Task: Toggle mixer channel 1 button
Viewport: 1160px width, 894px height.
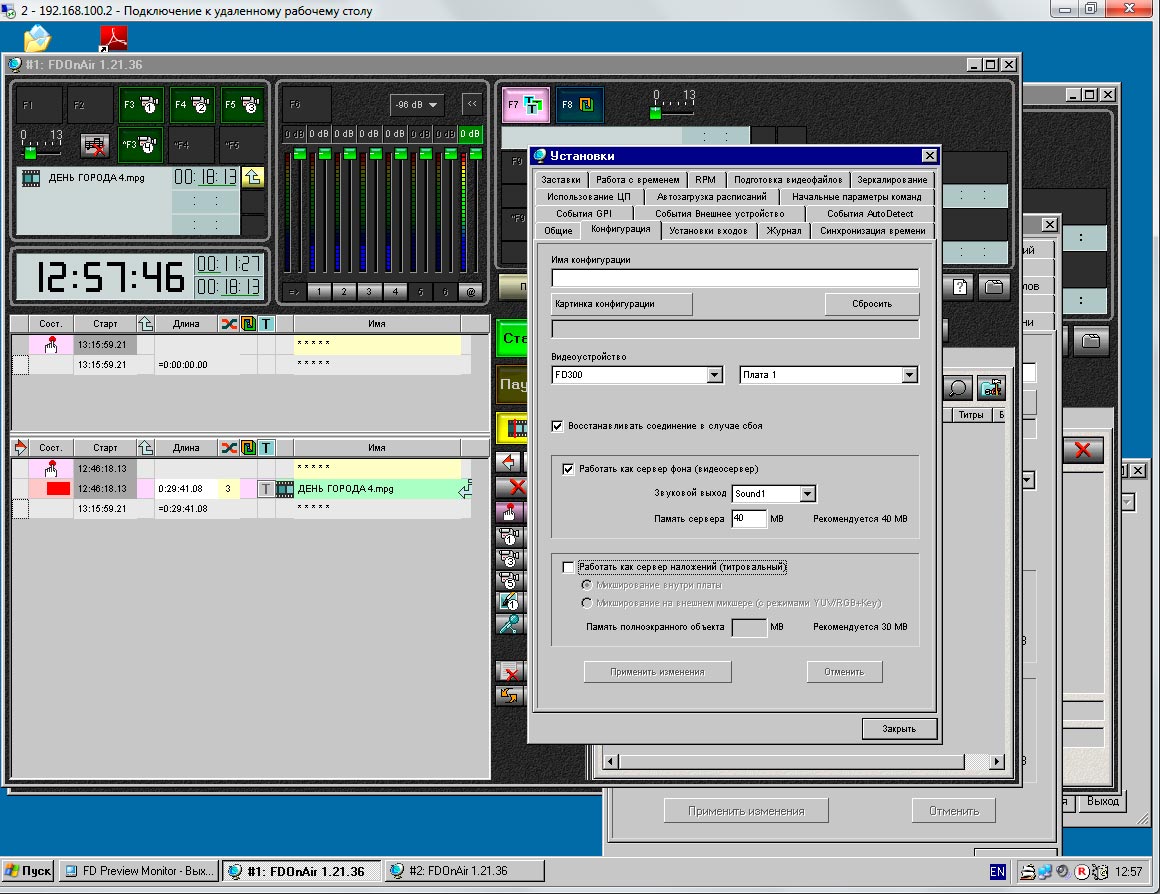Action: tap(320, 292)
